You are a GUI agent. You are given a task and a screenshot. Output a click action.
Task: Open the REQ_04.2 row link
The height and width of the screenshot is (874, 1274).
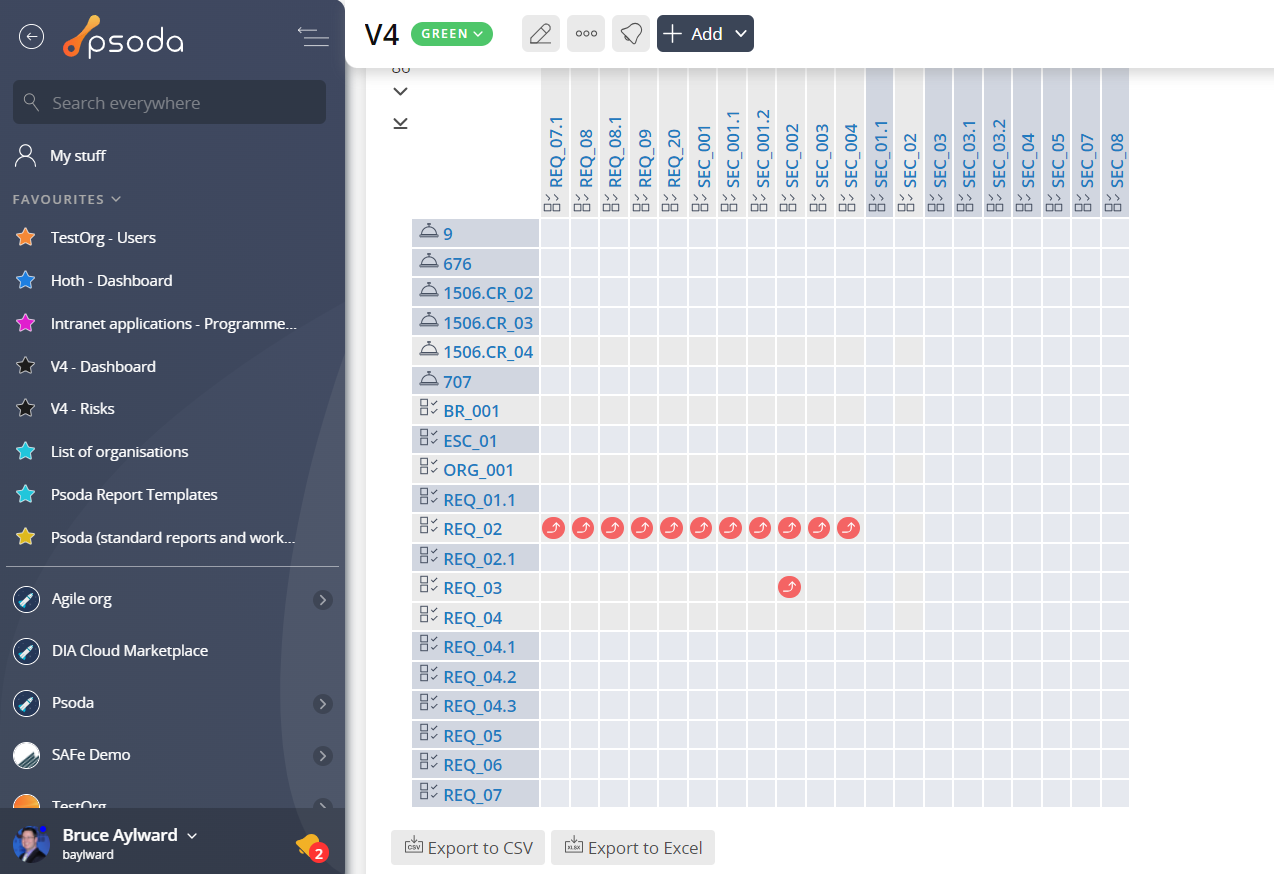point(480,677)
